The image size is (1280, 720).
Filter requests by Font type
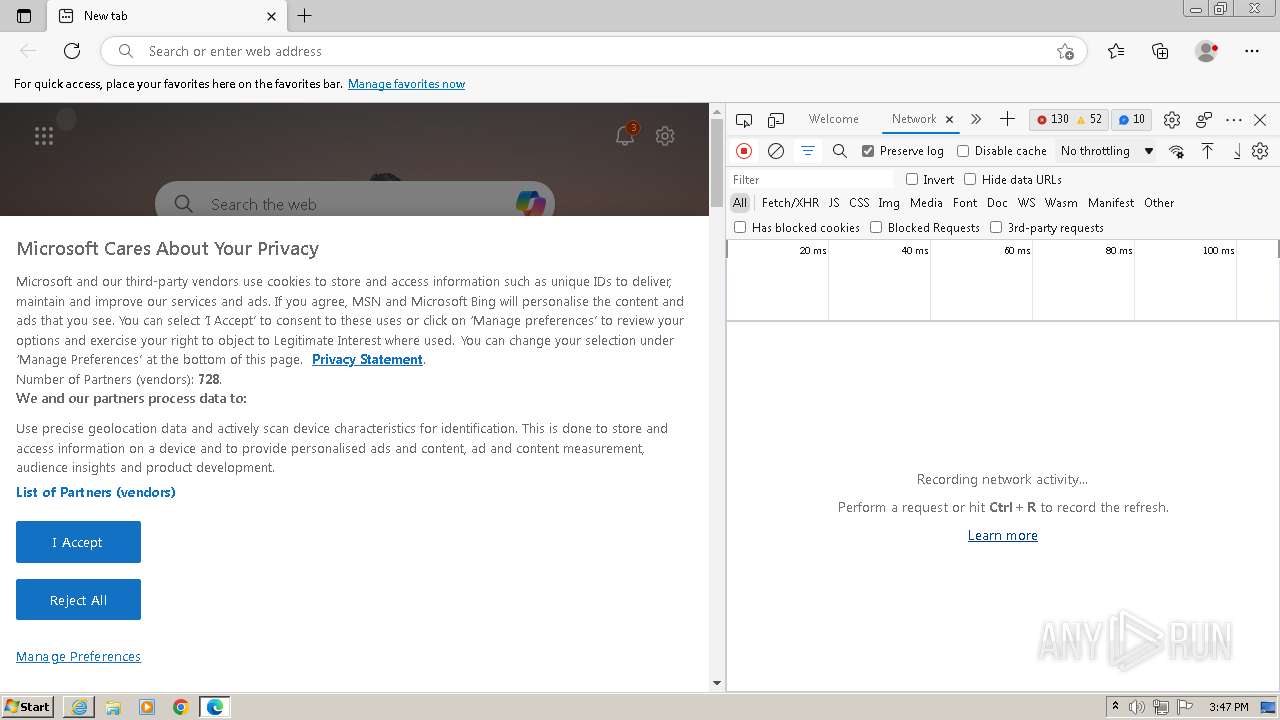point(965,203)
